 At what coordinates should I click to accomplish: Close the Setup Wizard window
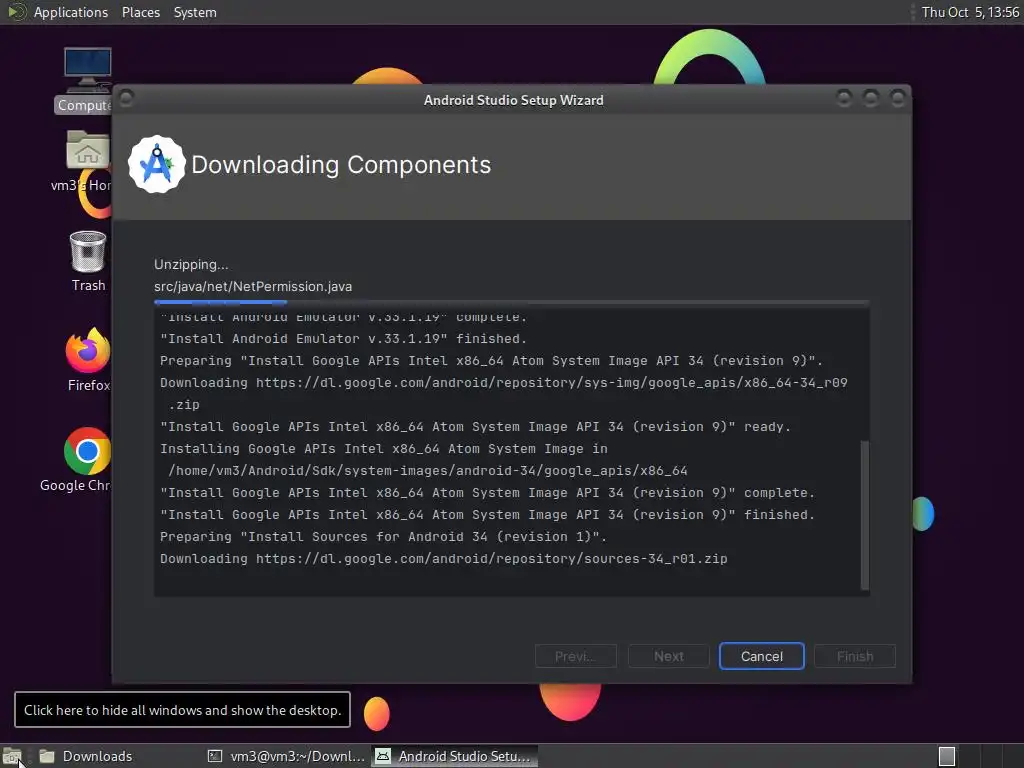[x=898, y=98]
